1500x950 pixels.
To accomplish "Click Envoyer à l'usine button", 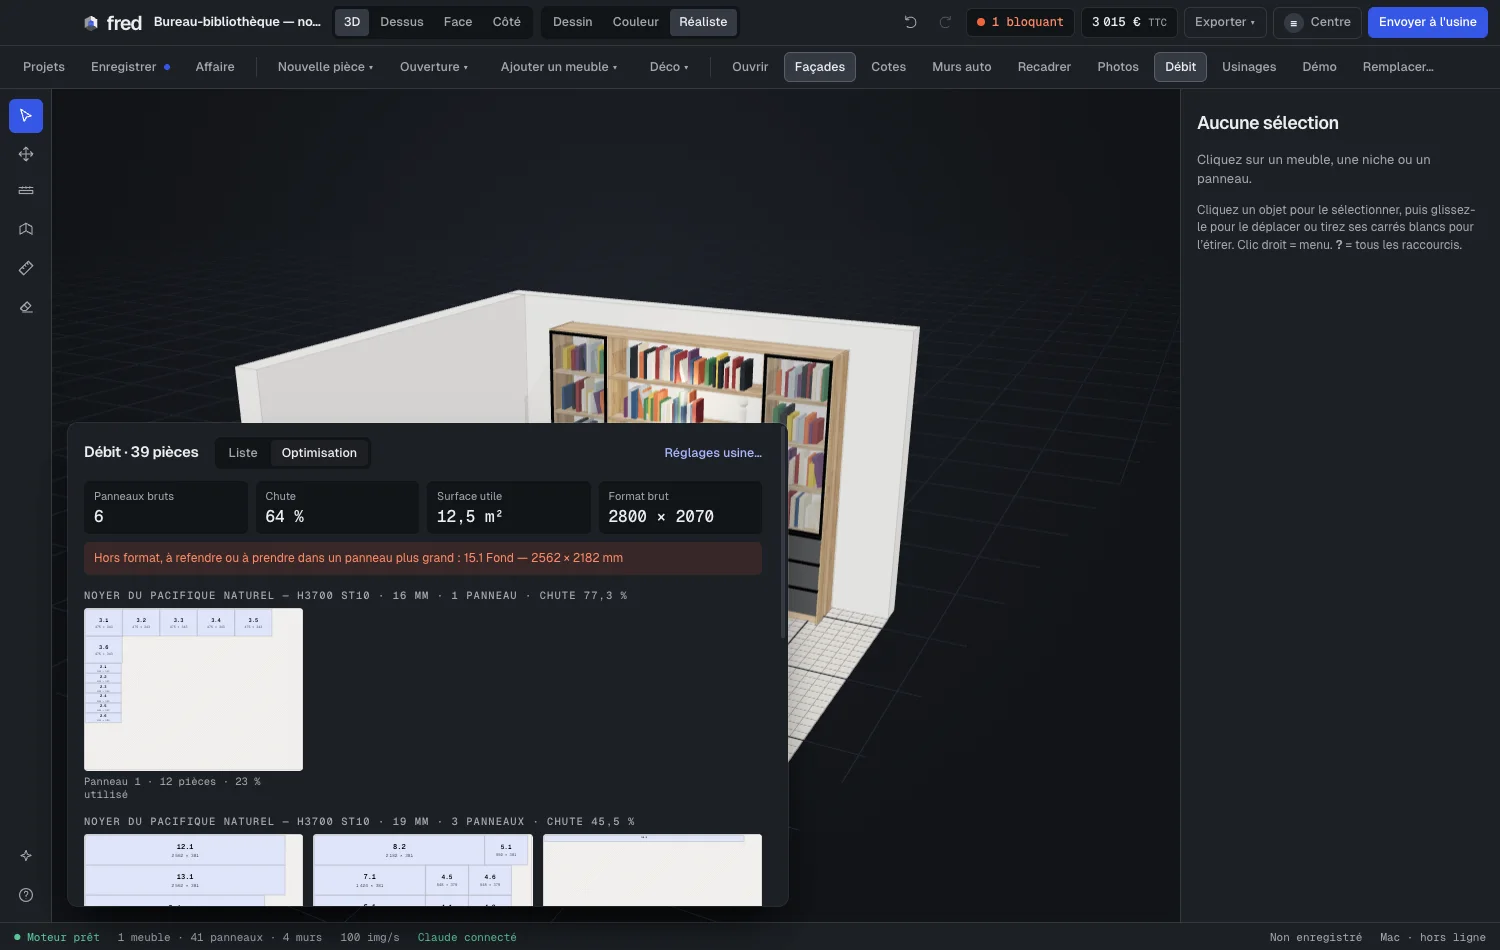I will [1427, 22].
